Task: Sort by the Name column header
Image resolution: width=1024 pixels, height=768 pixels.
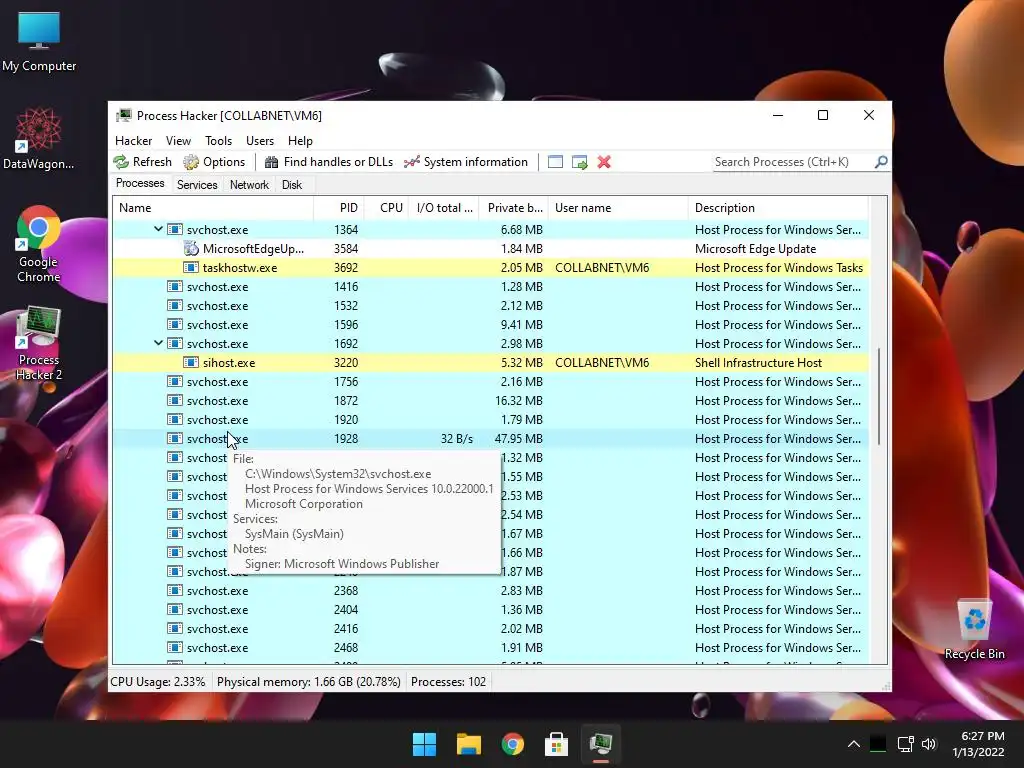Action: click(213, 208)
